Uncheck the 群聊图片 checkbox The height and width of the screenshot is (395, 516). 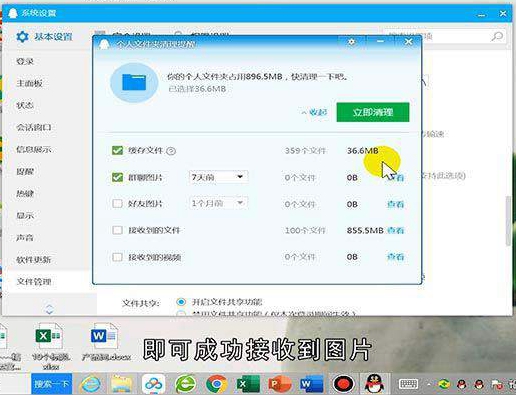click(117, 177)
